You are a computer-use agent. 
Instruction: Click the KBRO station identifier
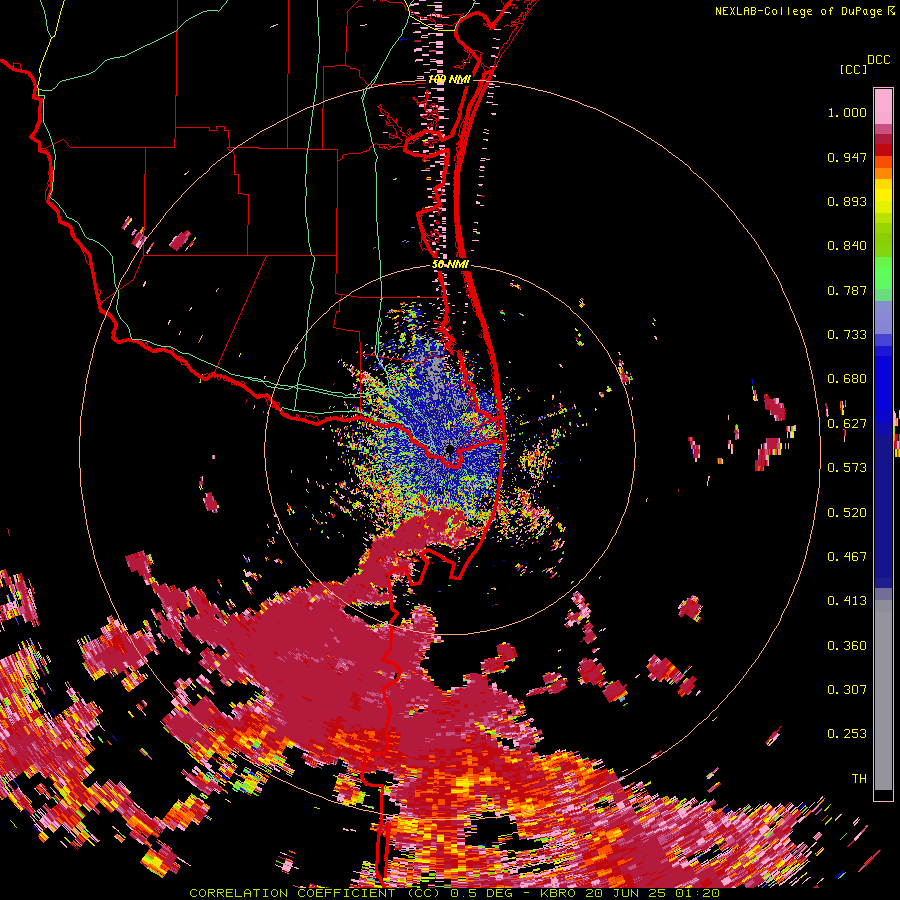click(557, 893)
